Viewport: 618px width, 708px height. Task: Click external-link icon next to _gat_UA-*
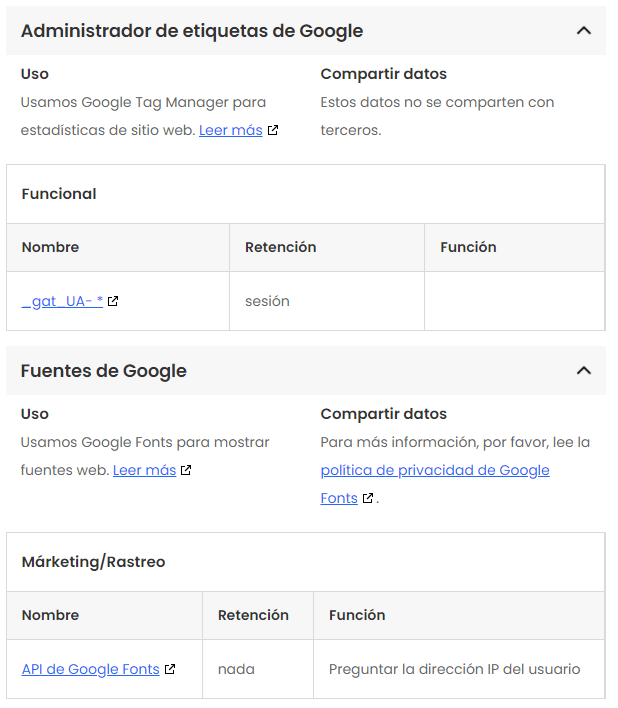click(113, 301)
